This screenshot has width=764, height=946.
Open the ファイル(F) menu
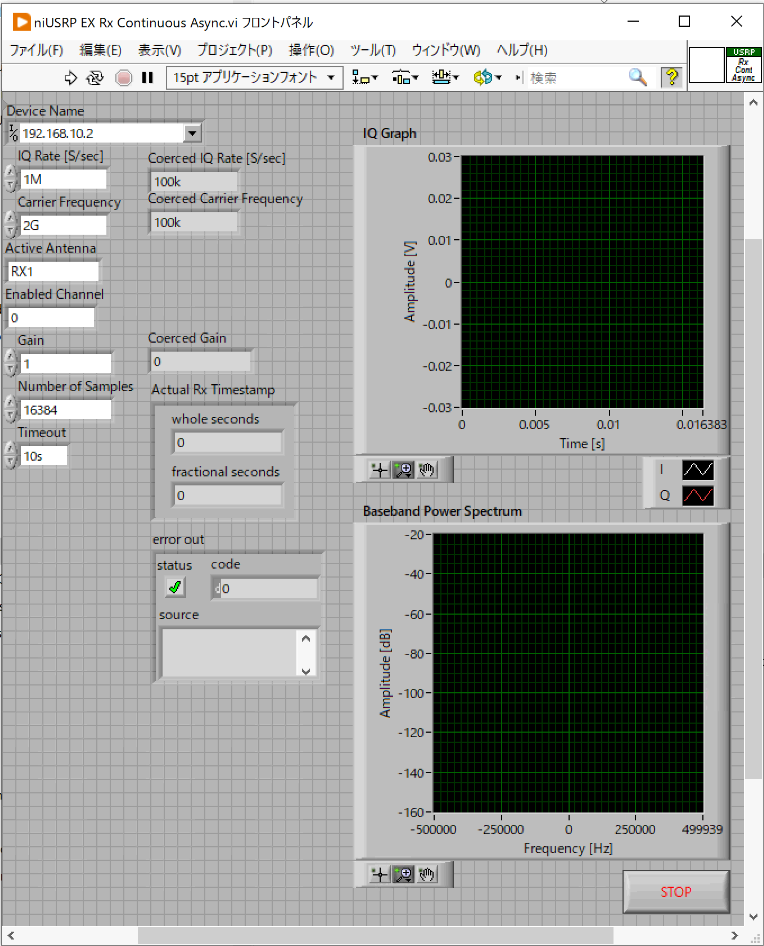pos(36,50)
